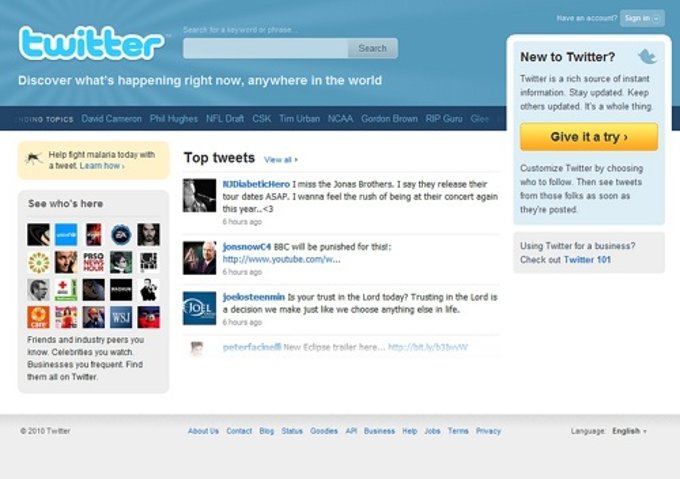Click the Give it a try button
Screen dimensions: 680x479
pyautogui.click(x=589, y=137)
